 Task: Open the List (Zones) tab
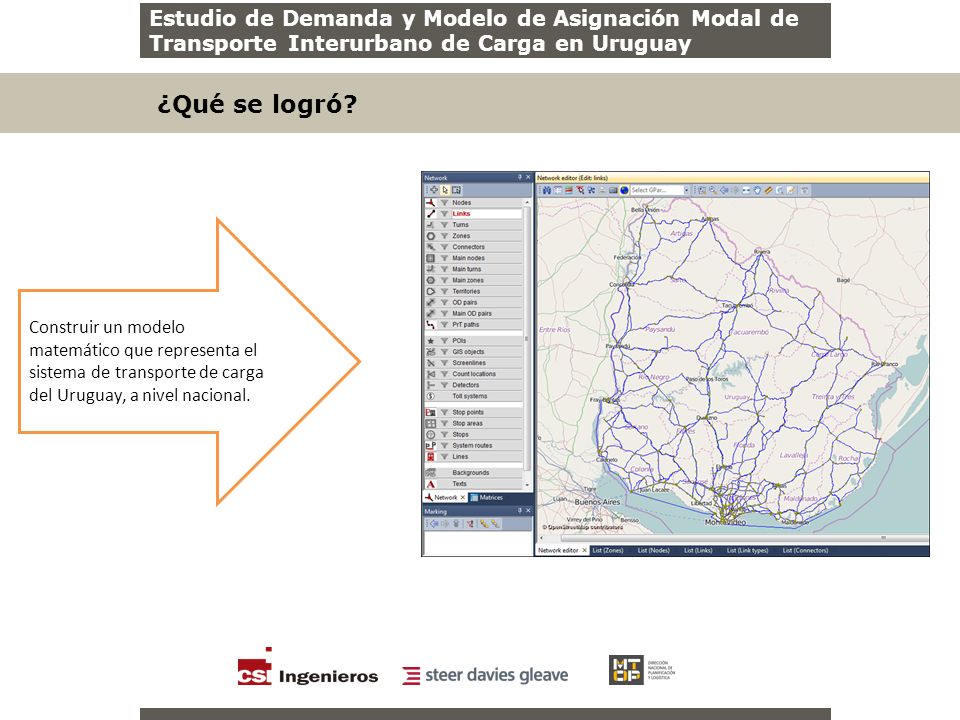pyautogui.click(x=608, y=550)
